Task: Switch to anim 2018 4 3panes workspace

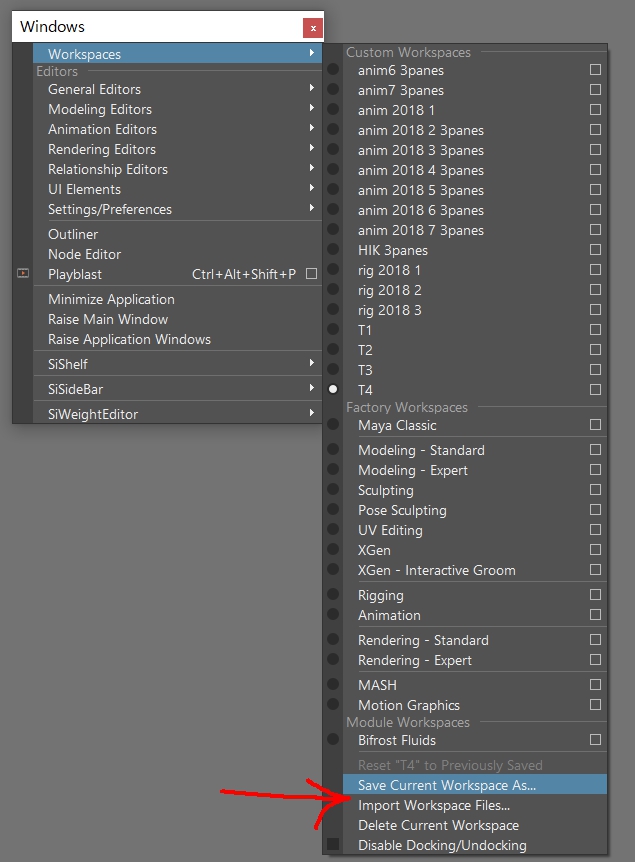Action: click(421, 170)
